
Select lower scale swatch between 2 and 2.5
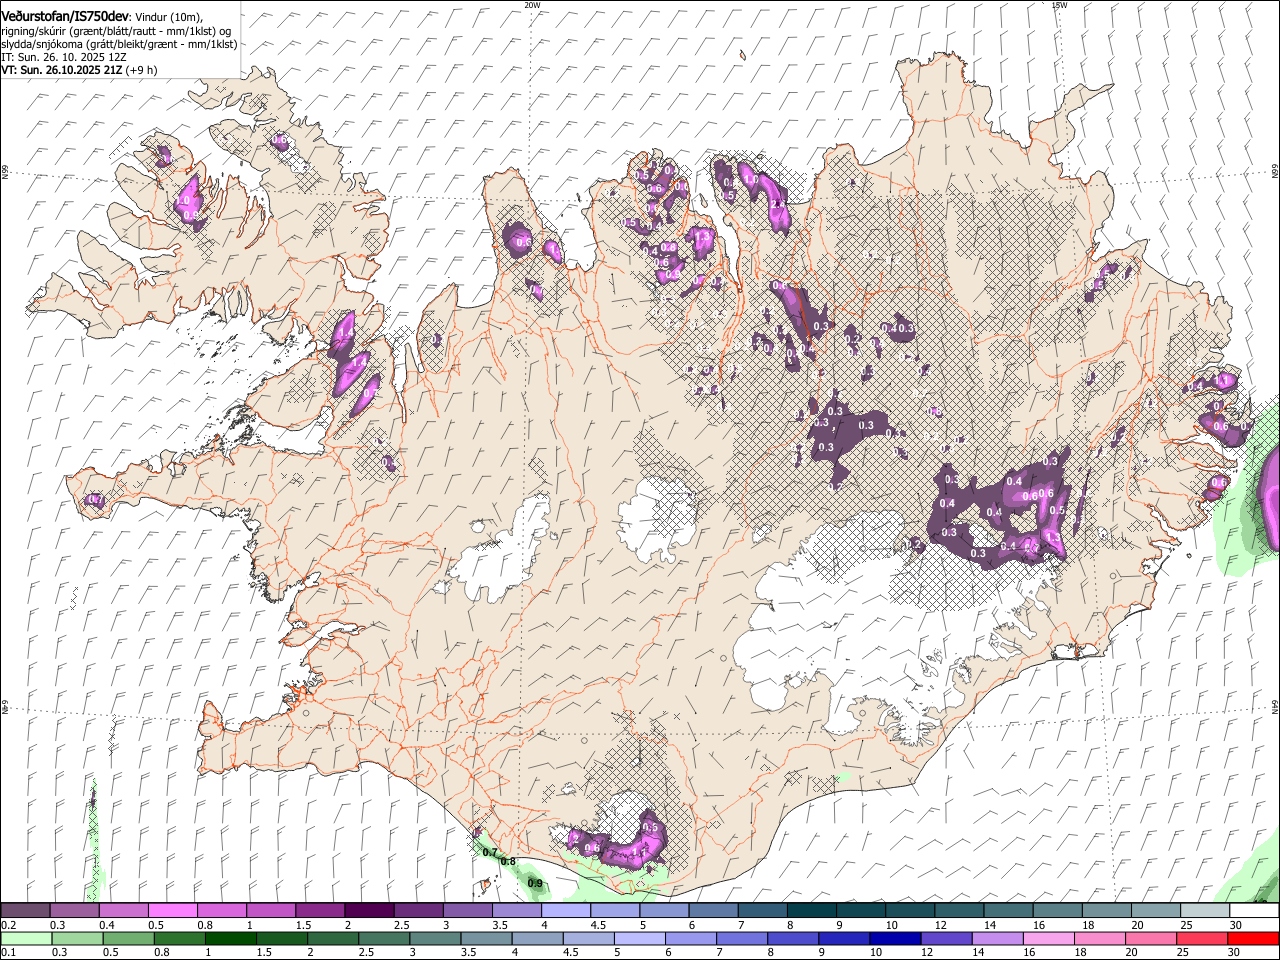point(333,938)
